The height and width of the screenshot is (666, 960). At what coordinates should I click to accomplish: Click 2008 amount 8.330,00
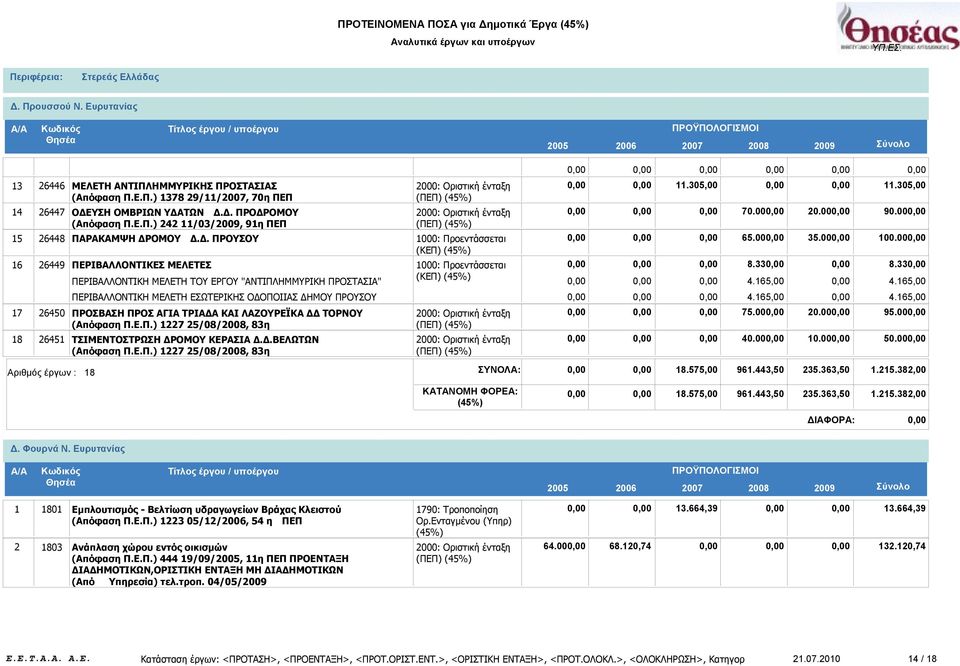coord(765,264)
